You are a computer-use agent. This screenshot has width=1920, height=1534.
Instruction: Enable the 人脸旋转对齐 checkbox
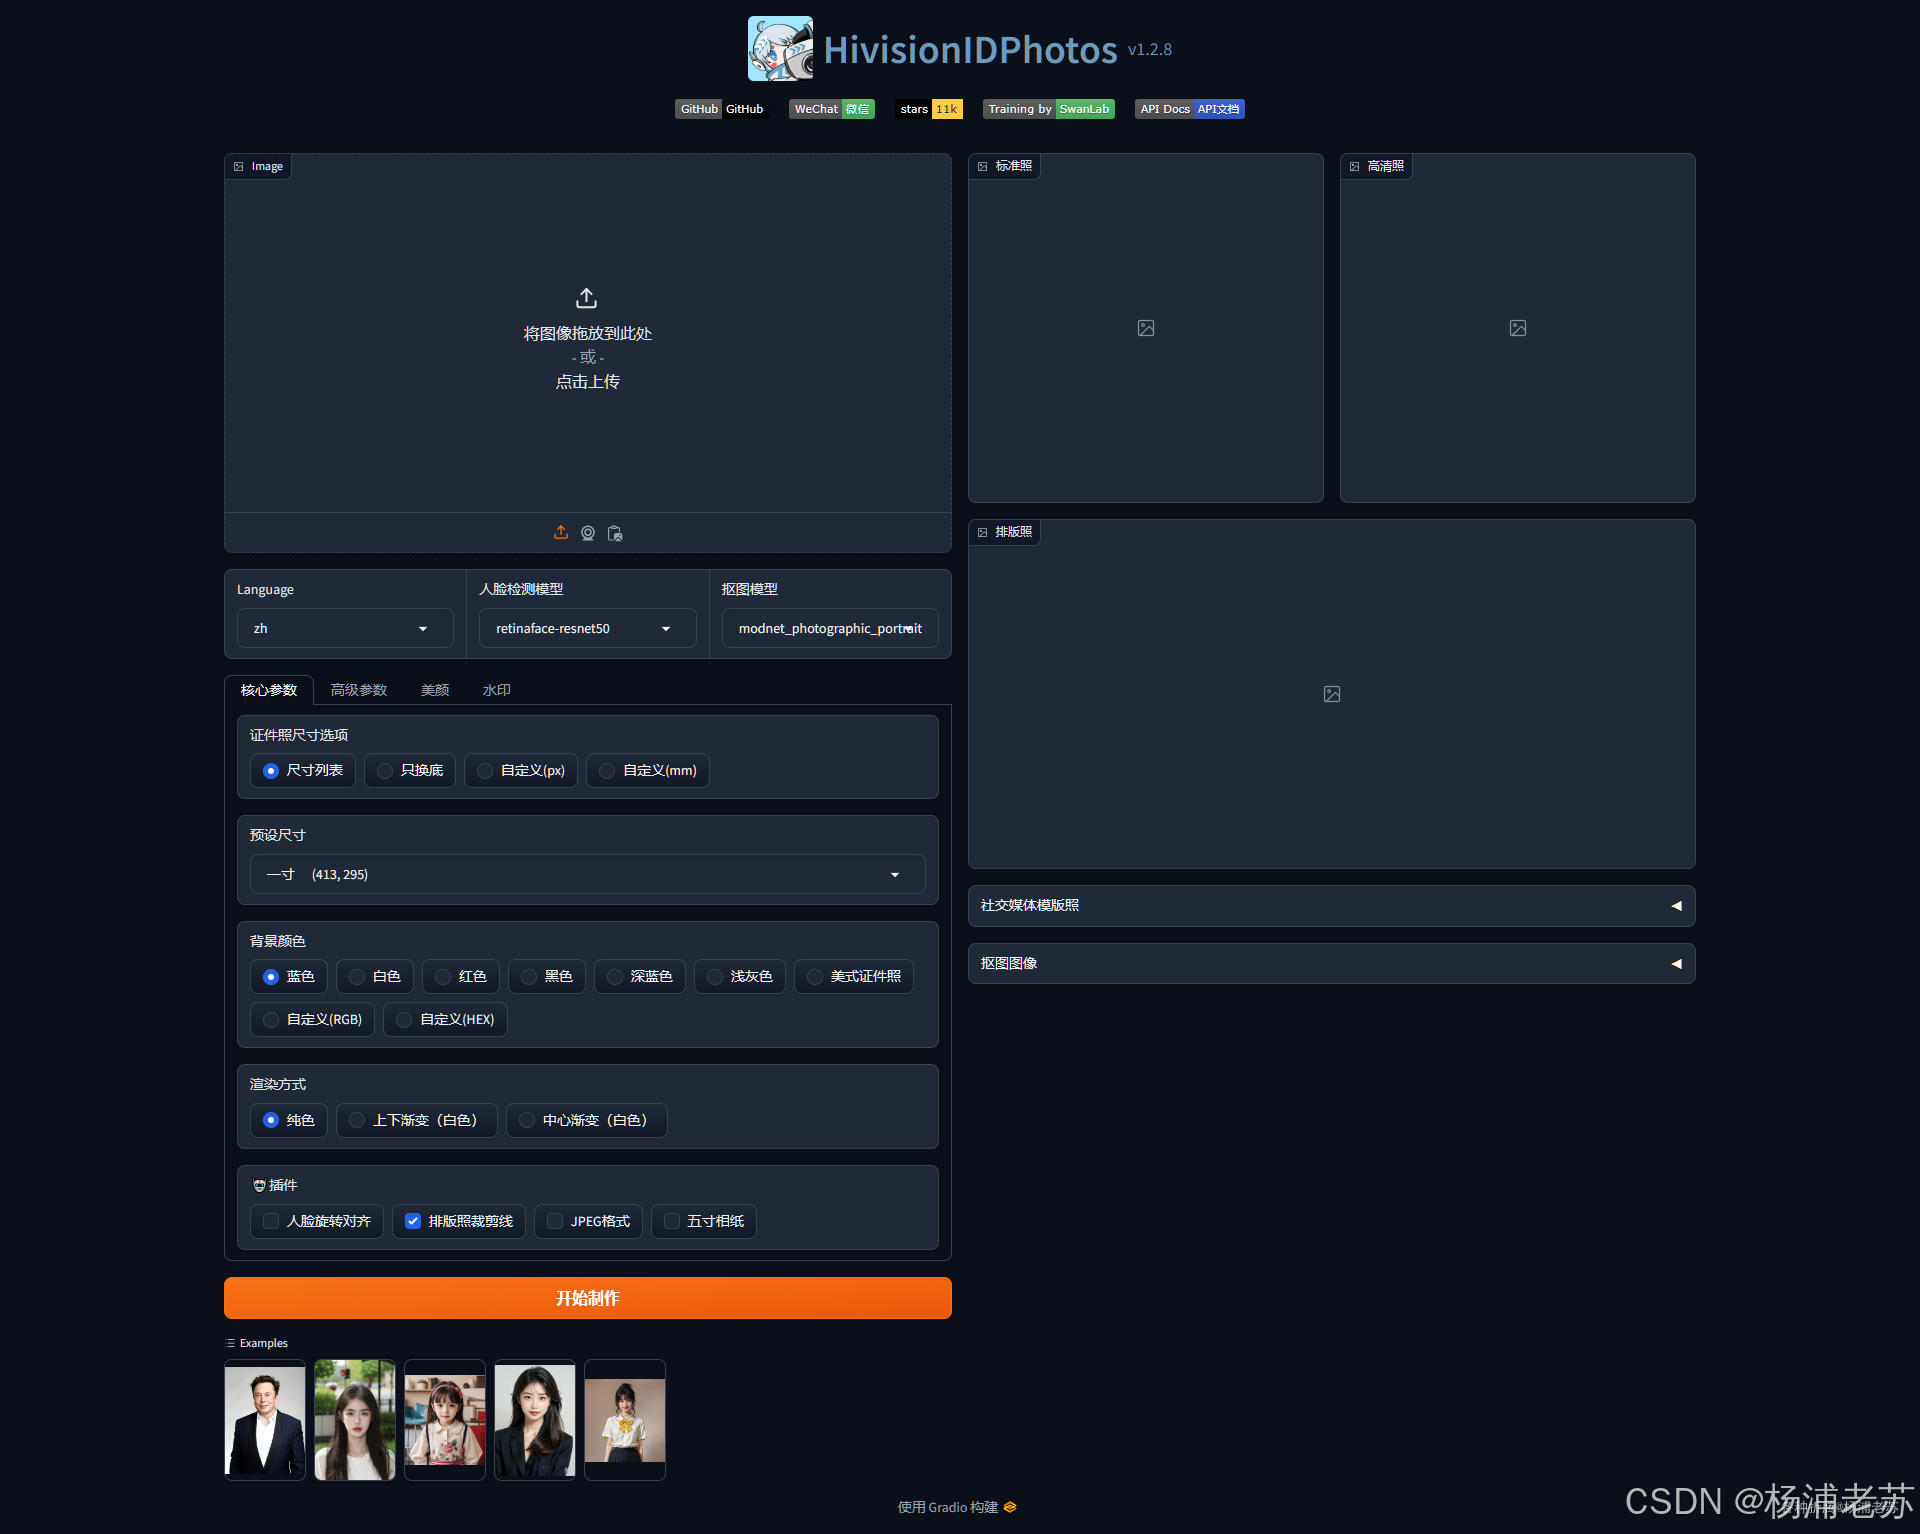pos(271,1221)
